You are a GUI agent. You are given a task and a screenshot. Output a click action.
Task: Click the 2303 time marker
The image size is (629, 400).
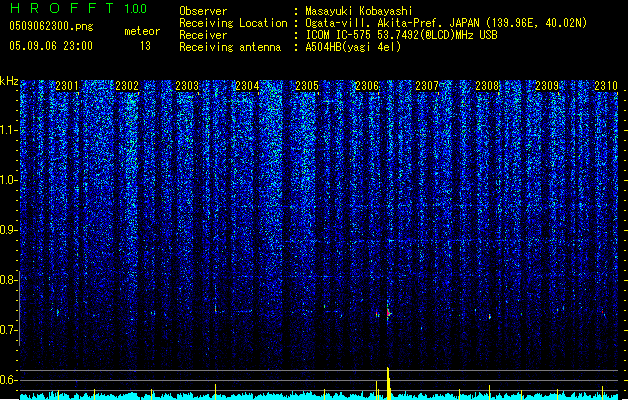click(187, 86)
